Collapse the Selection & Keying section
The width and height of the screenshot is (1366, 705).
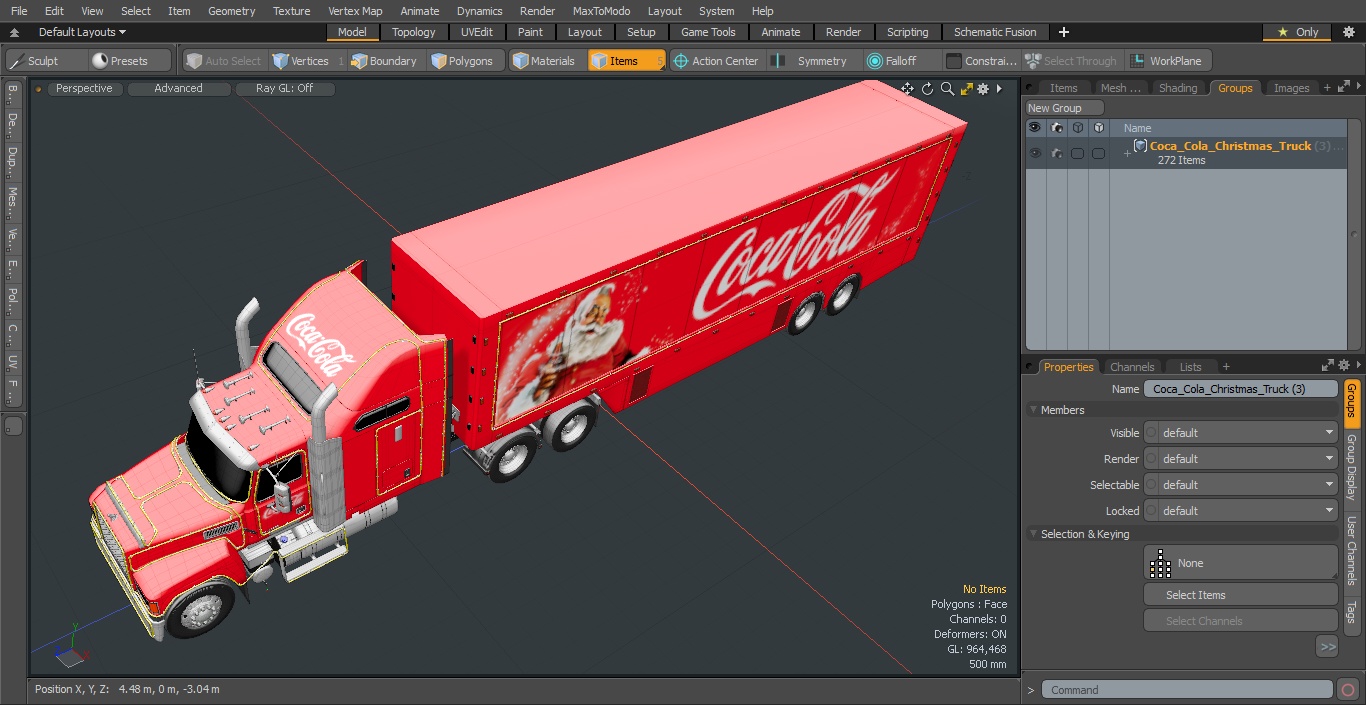1034,534
